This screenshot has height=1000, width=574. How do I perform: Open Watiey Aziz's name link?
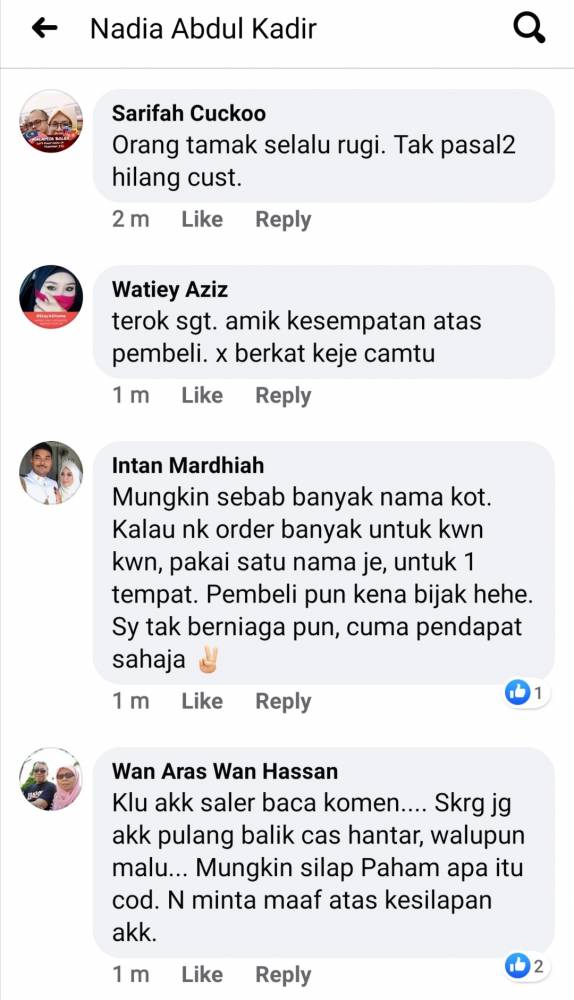[x=170, y=290]
